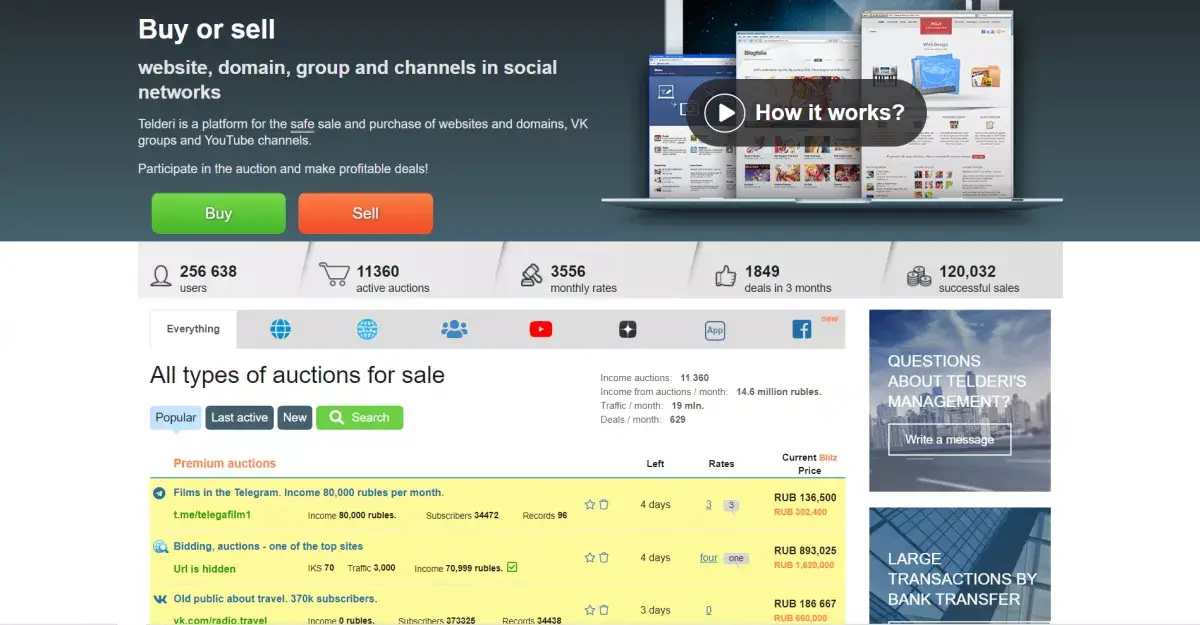This screenshot has width=1200, height=625.
Task: Select the Facebook tab marked new
Action: click(x=802, y=329)
